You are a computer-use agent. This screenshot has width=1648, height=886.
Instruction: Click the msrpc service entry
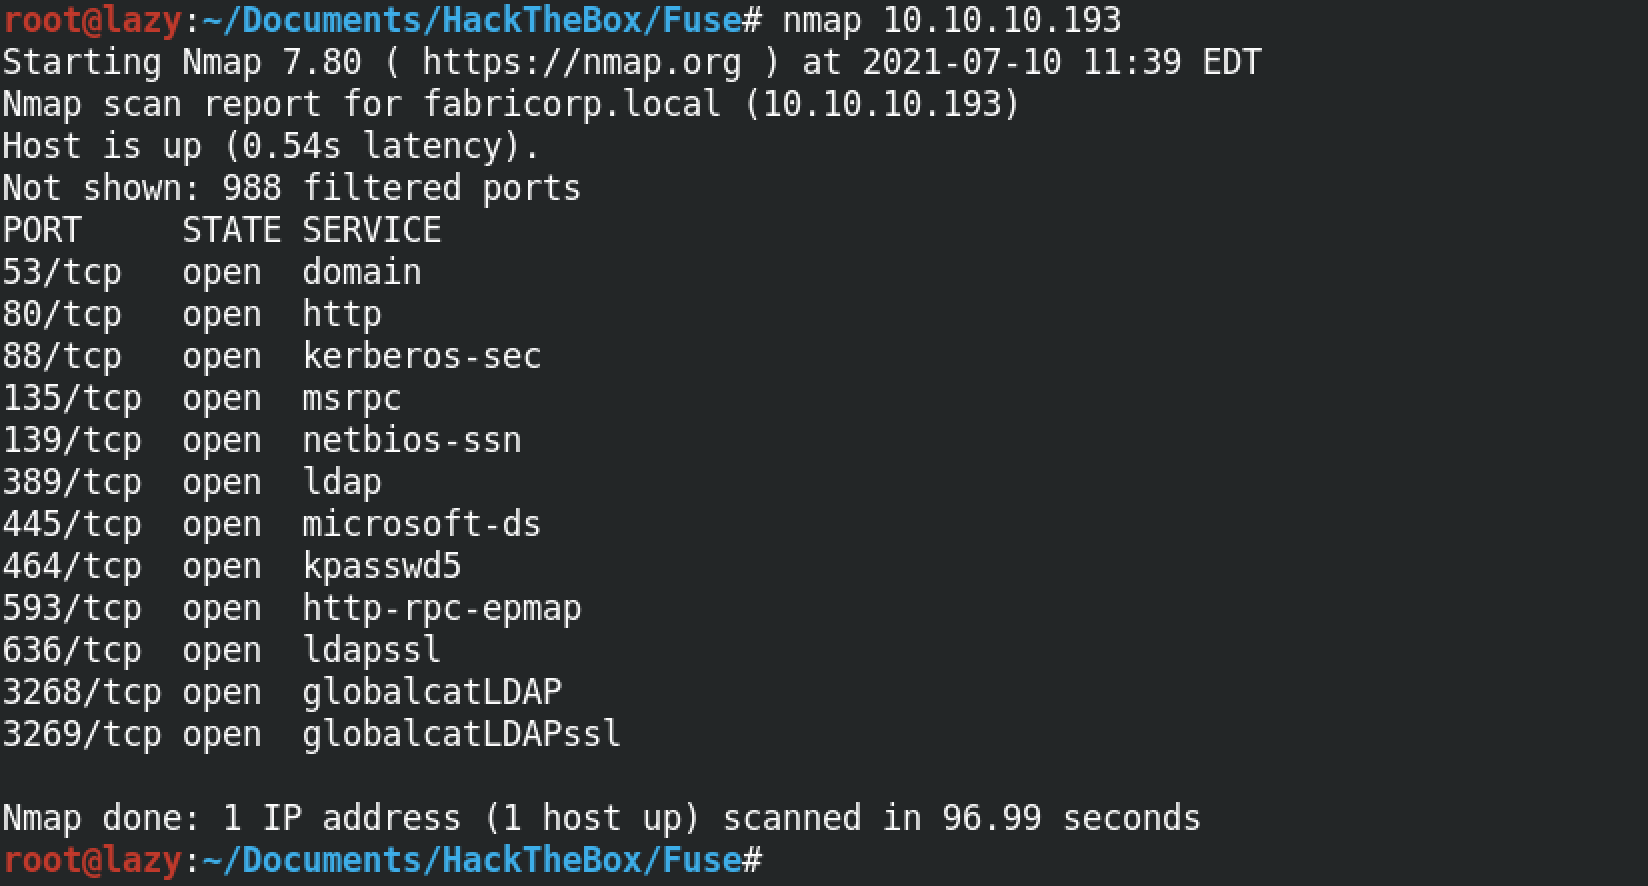(x=352, y=398)
